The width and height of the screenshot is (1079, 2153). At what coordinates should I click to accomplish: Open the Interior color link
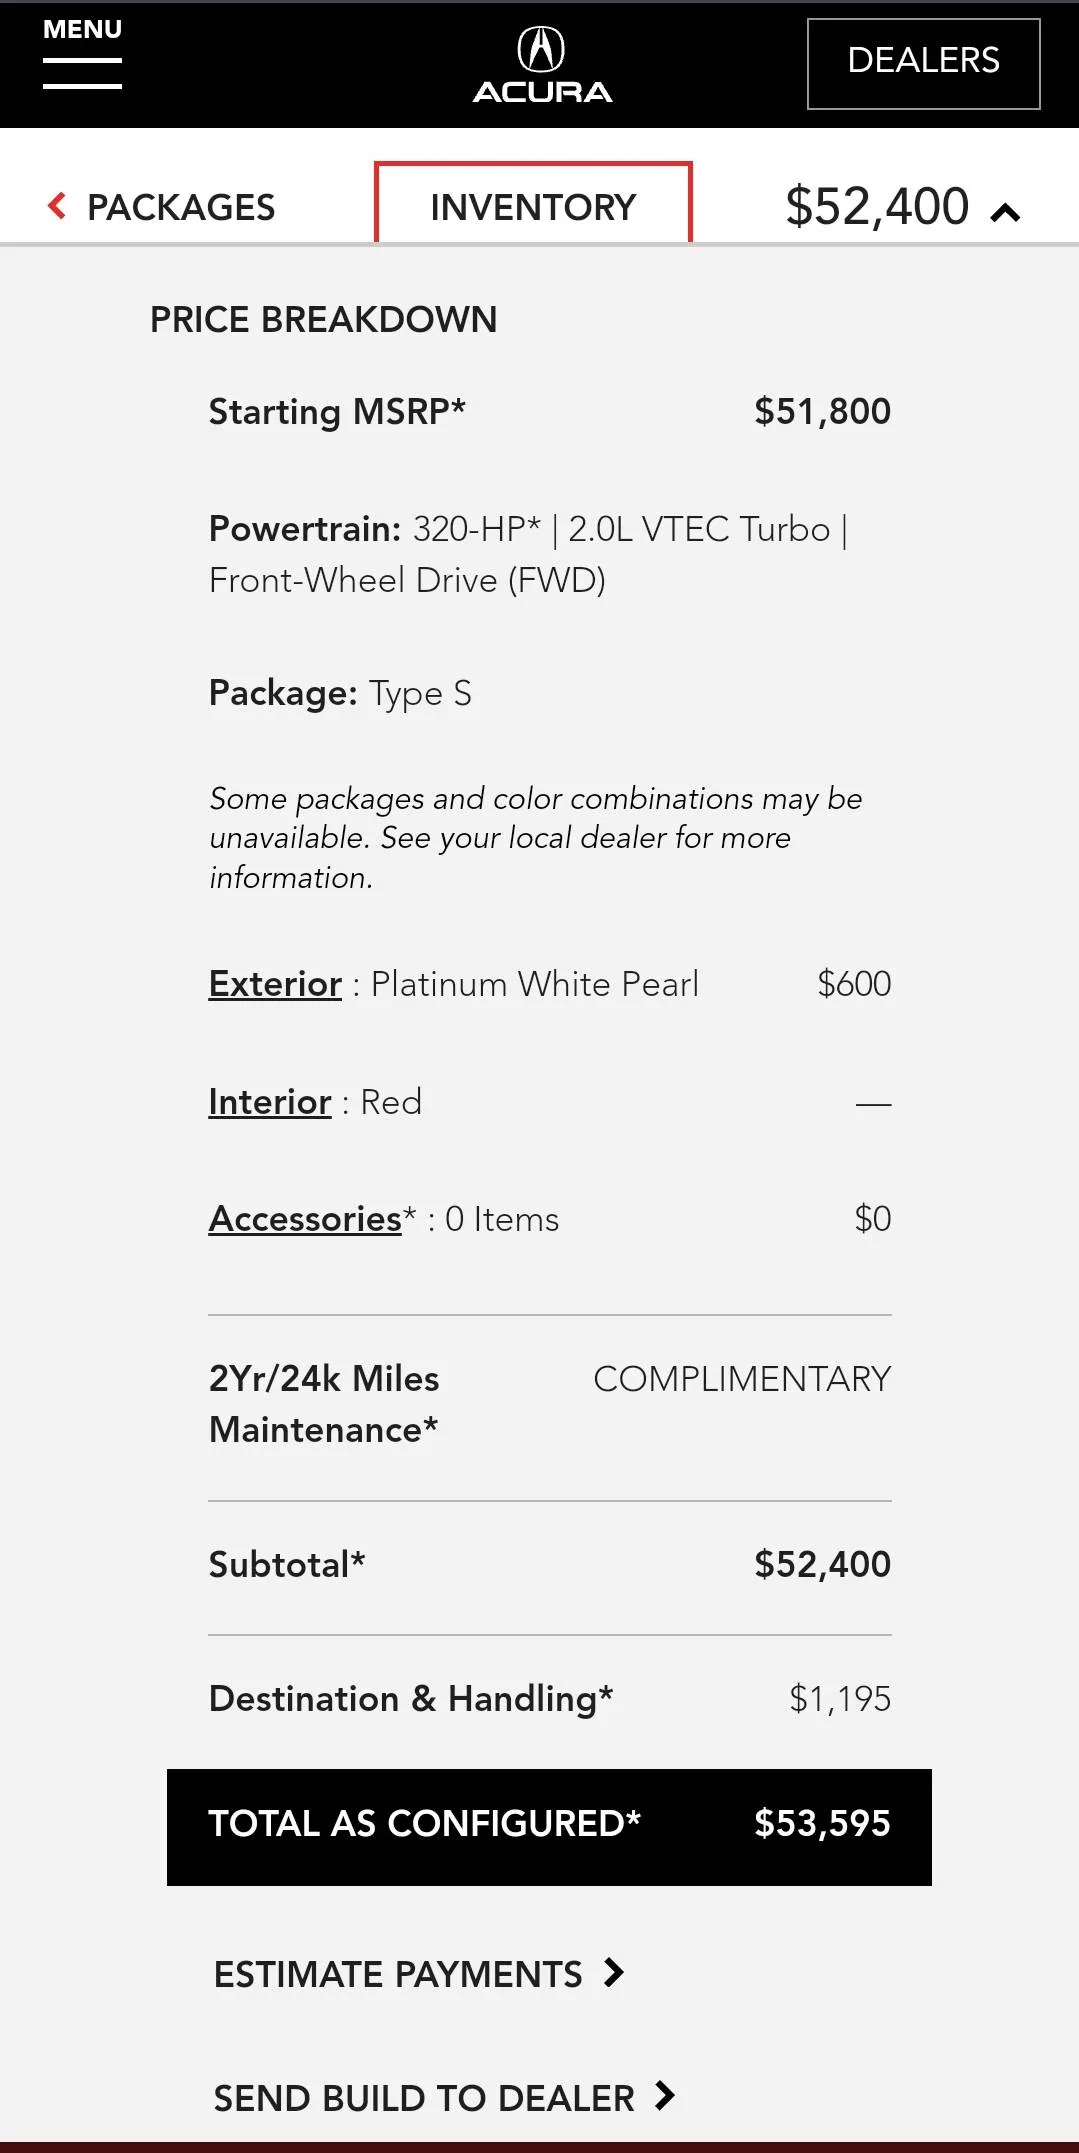pyautogui.click(x=269, y=1102)
